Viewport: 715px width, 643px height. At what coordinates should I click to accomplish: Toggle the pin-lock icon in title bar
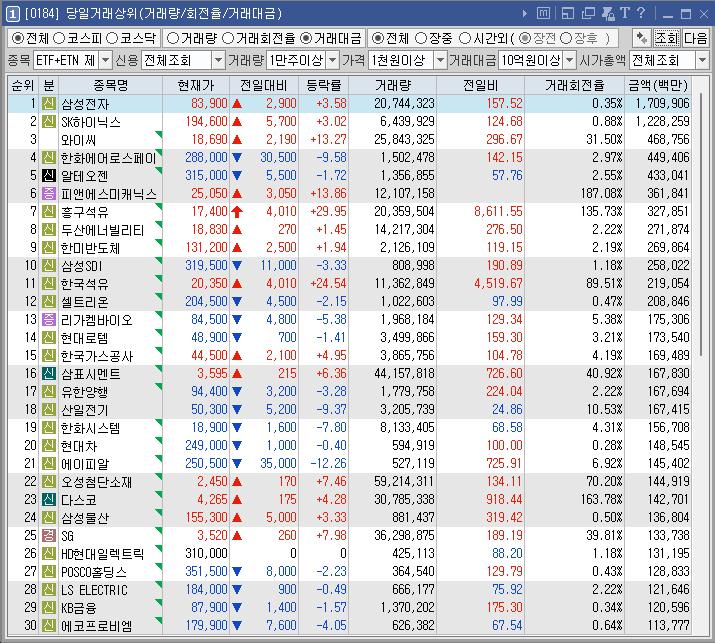[x=608, y=14]
